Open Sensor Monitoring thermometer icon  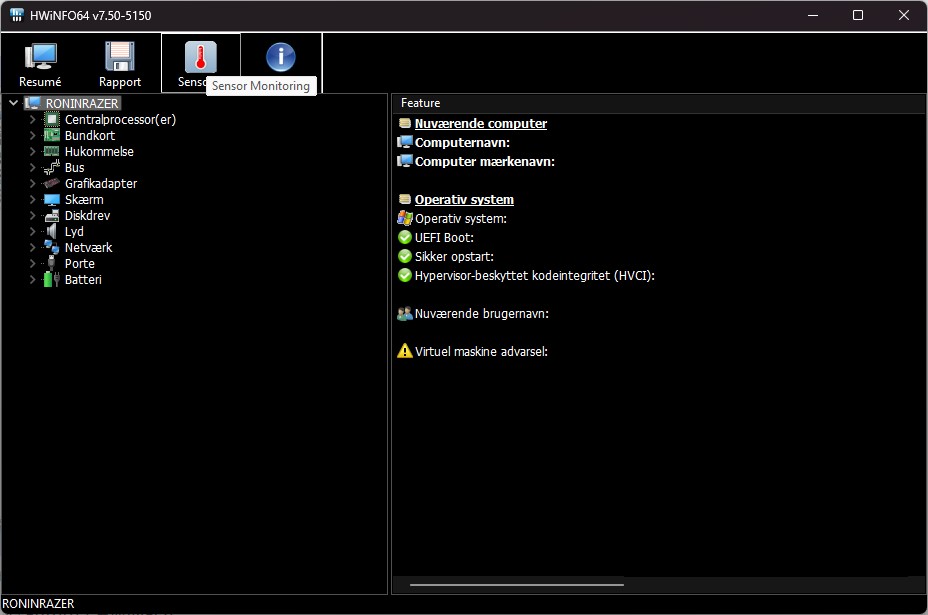pyautogui.click(x=200, y=58)
